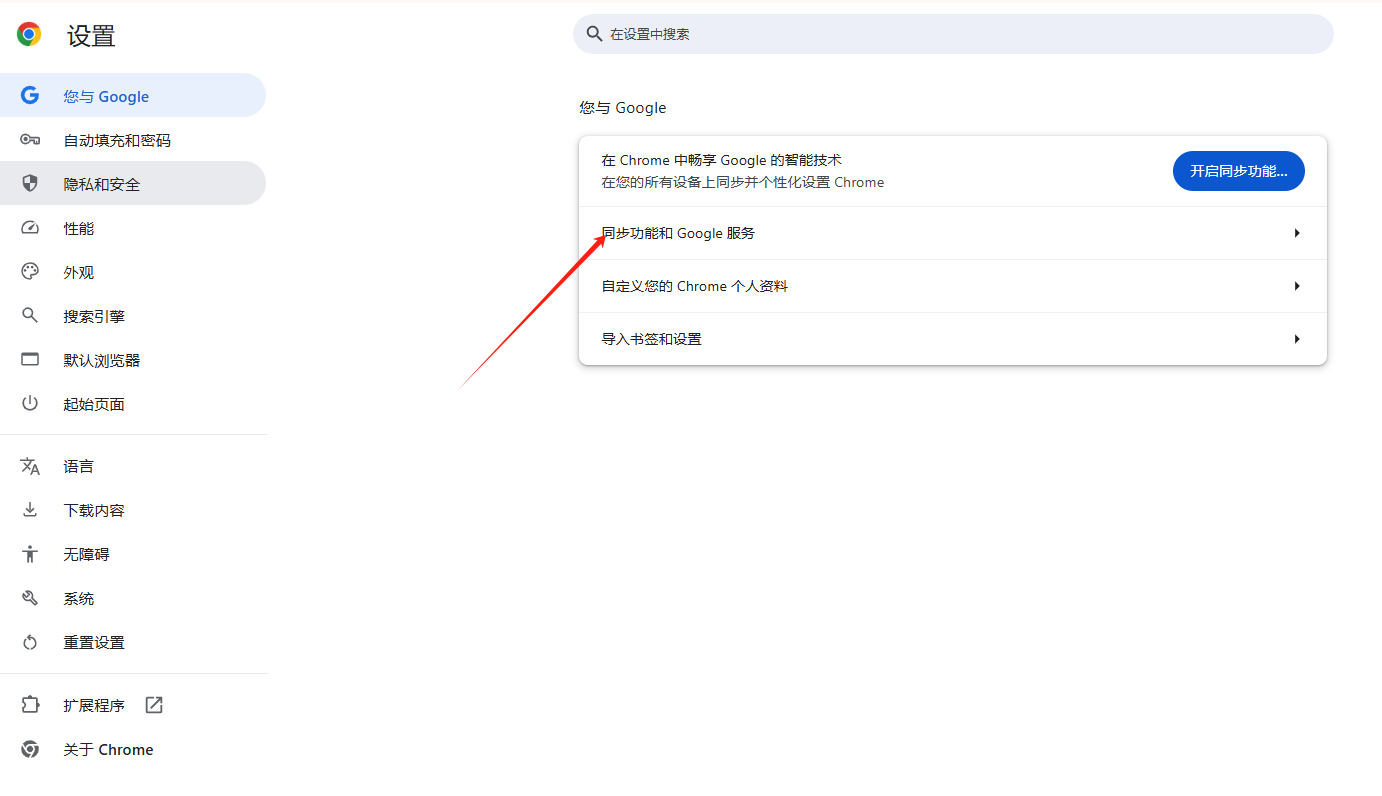Expand arrow for 导入书签和设置
The width and height of the screenshot is (1382, 796).
(x=1297, y=339)
